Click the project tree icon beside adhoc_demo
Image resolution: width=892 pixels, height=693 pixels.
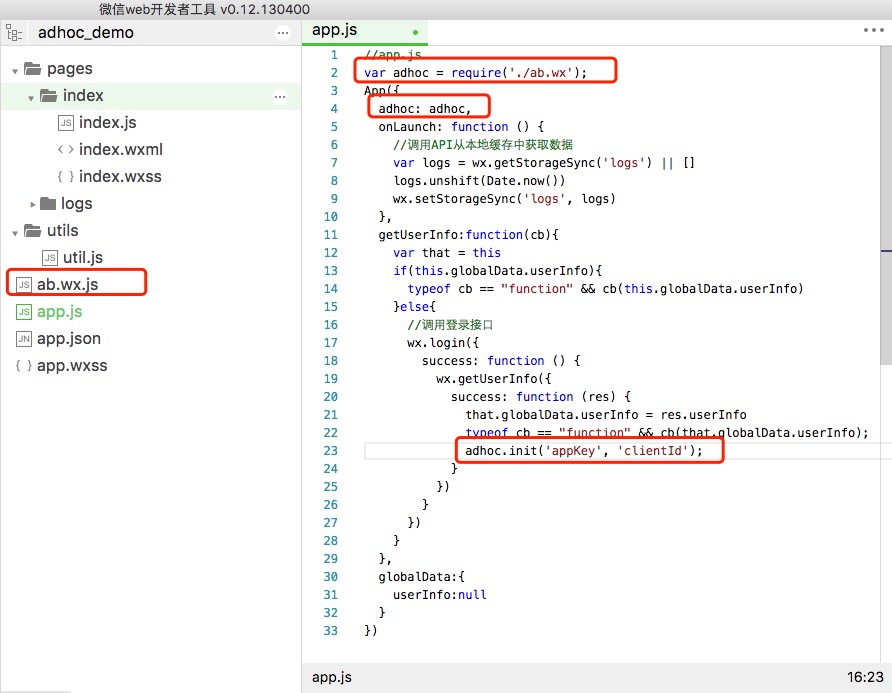click(14, 33)
